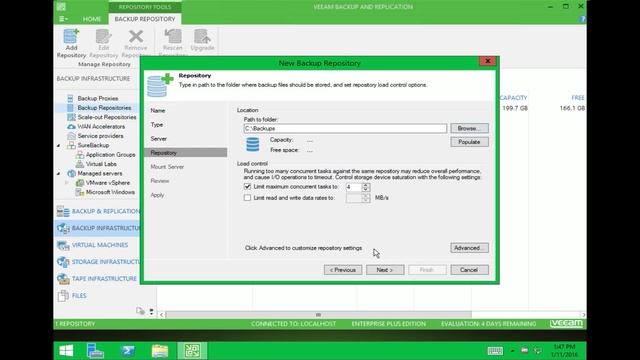This screenshot has width=640, height=360.
Task: Collapse the SureBackup tree node
Action: tap(58, 145)
